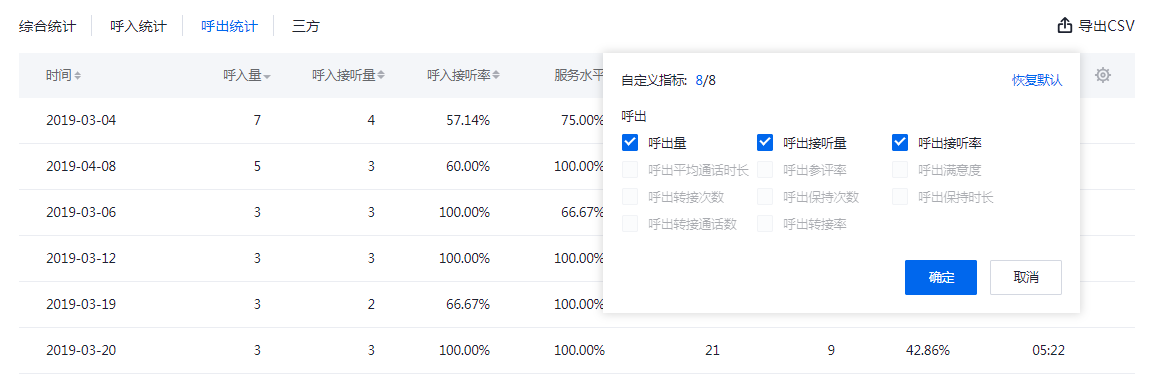Image resolution: width=1171 pixels, height=383 pixels.
Task: Select the 2019-04-08 date cell
Action: [81, 166]
